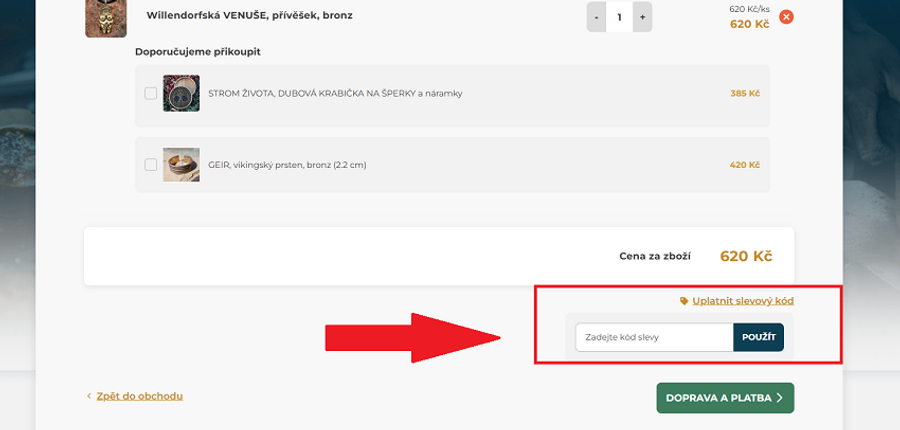Decrease quantity with the minus button

click(x=596, y=17)
